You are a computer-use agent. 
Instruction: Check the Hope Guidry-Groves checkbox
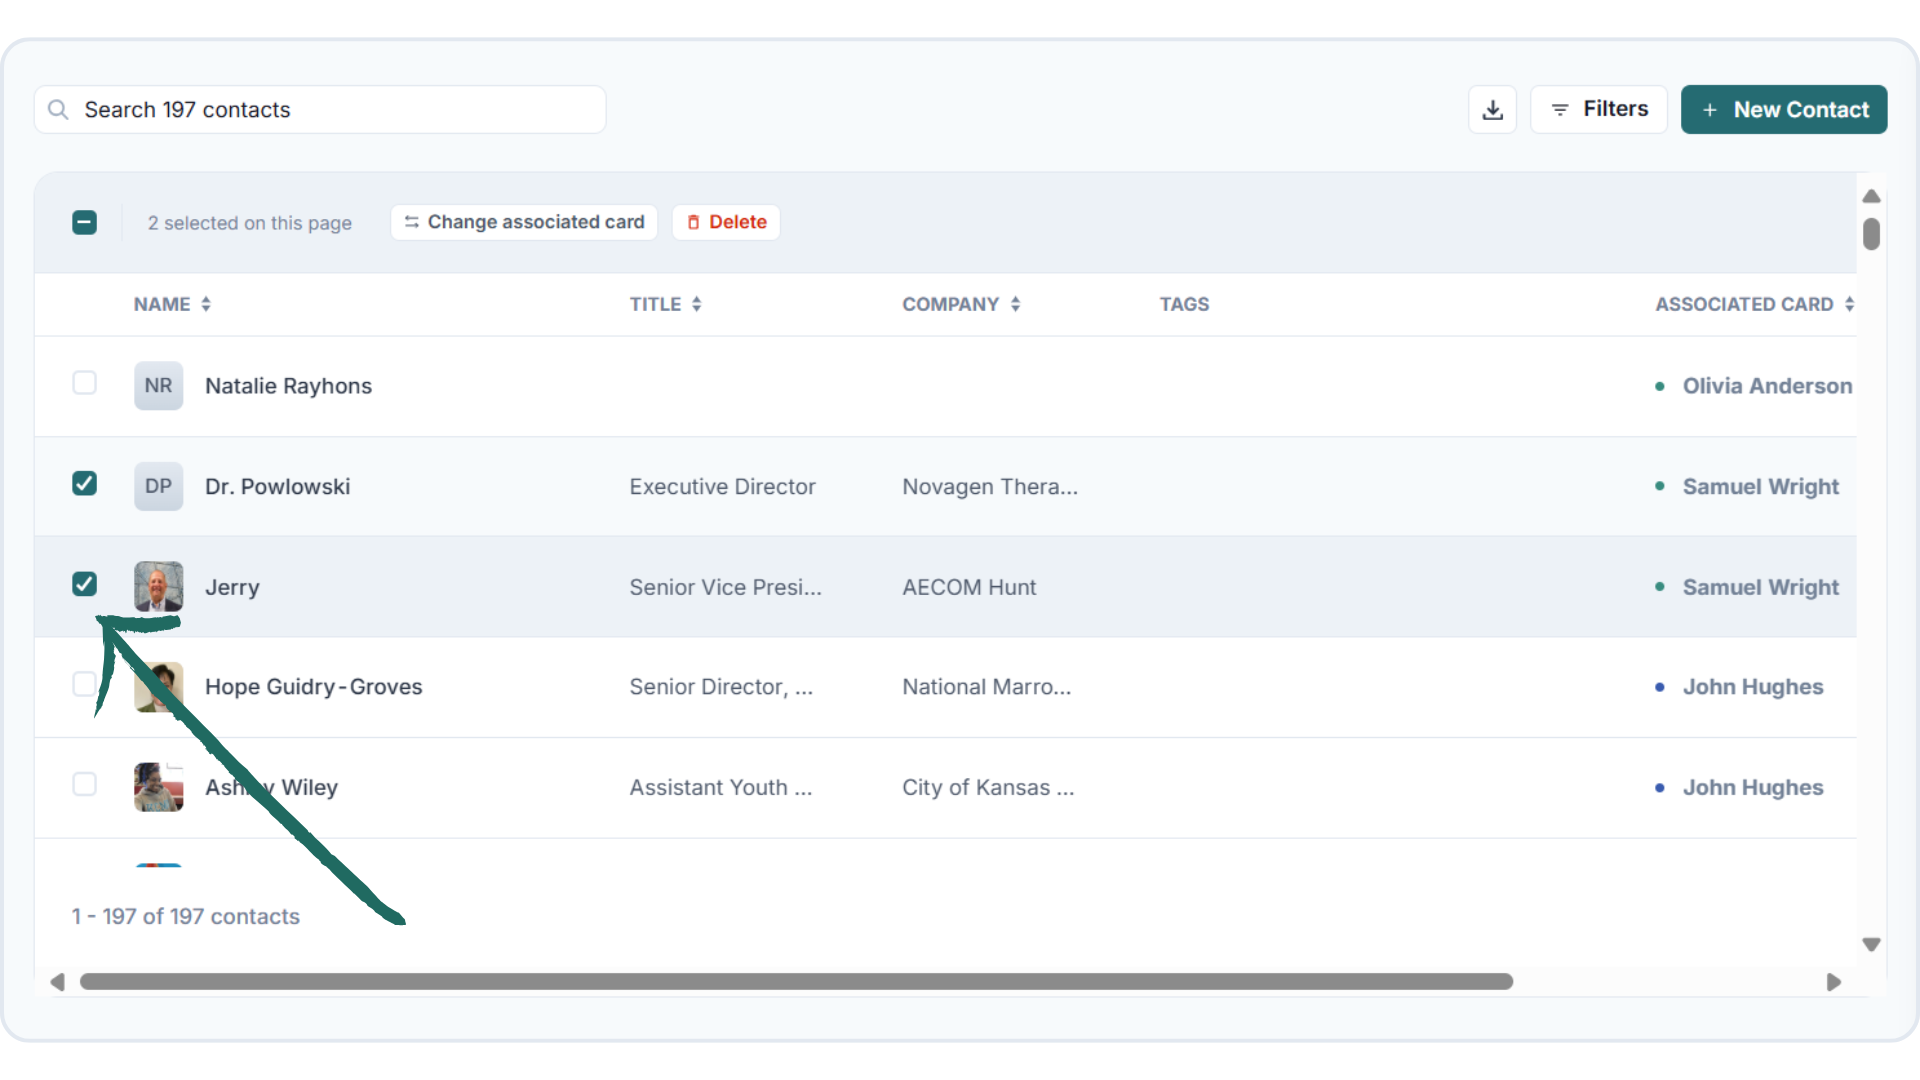(85, 684)
